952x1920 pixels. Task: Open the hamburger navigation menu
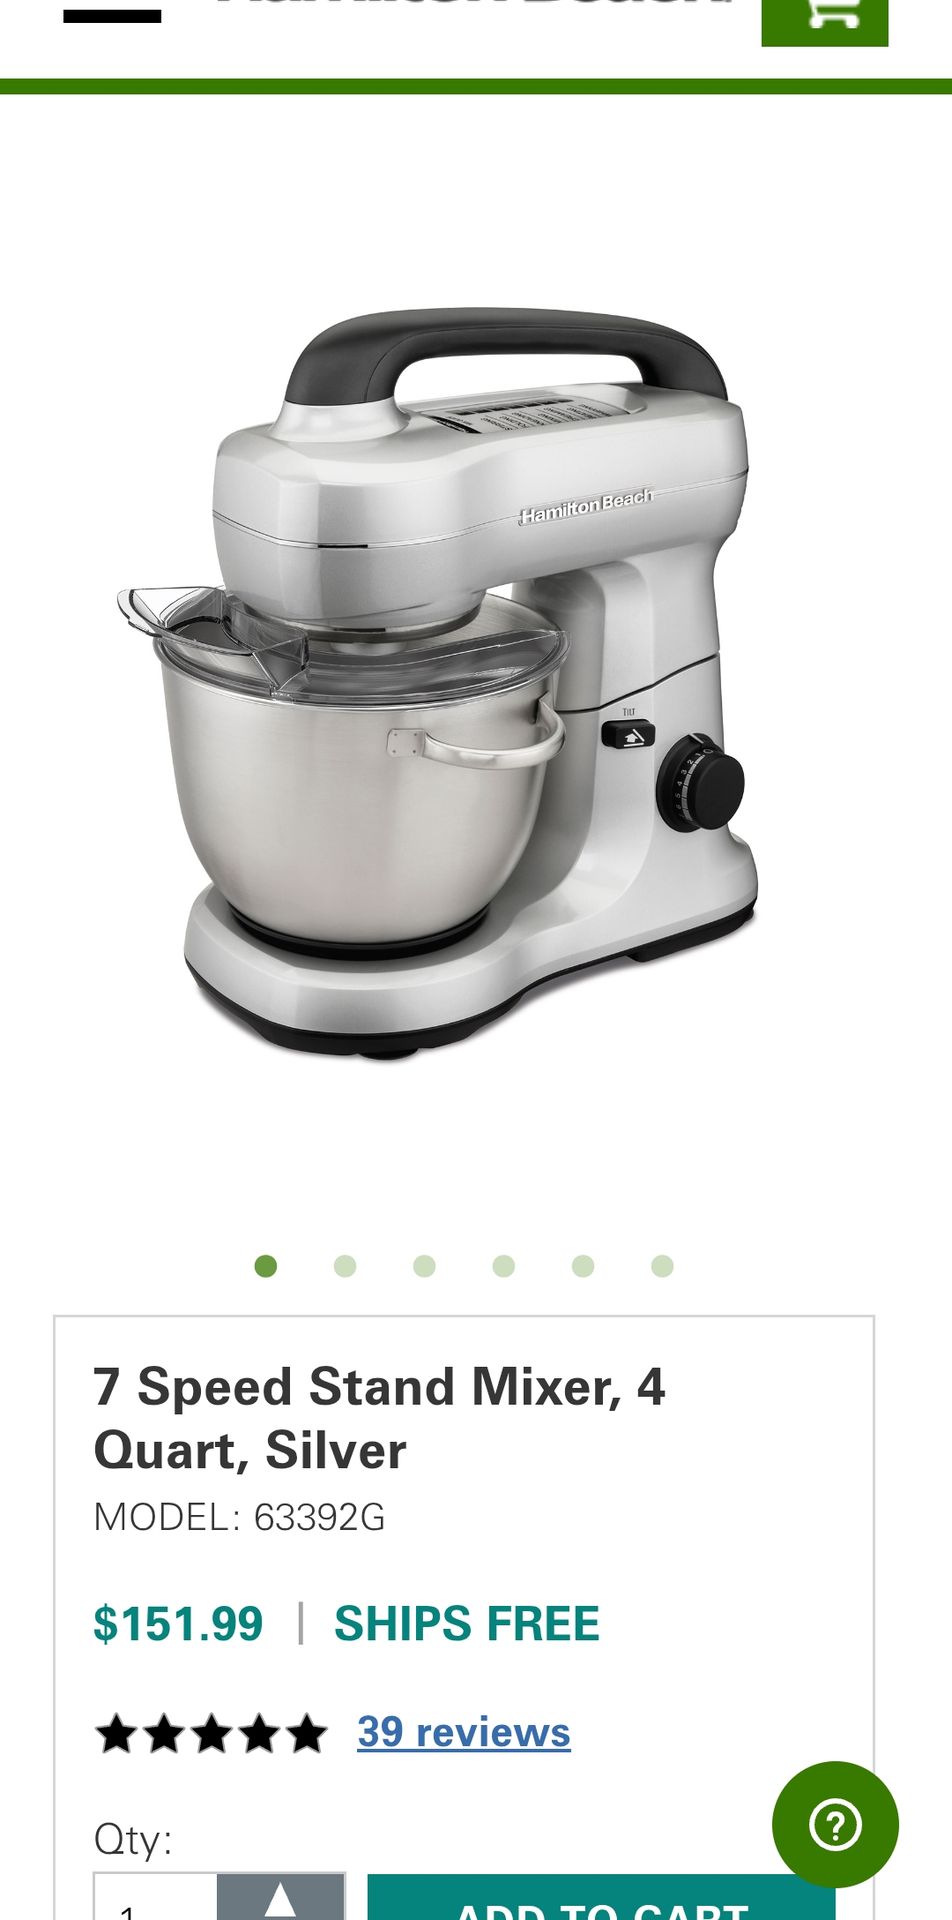coord(112,14)
